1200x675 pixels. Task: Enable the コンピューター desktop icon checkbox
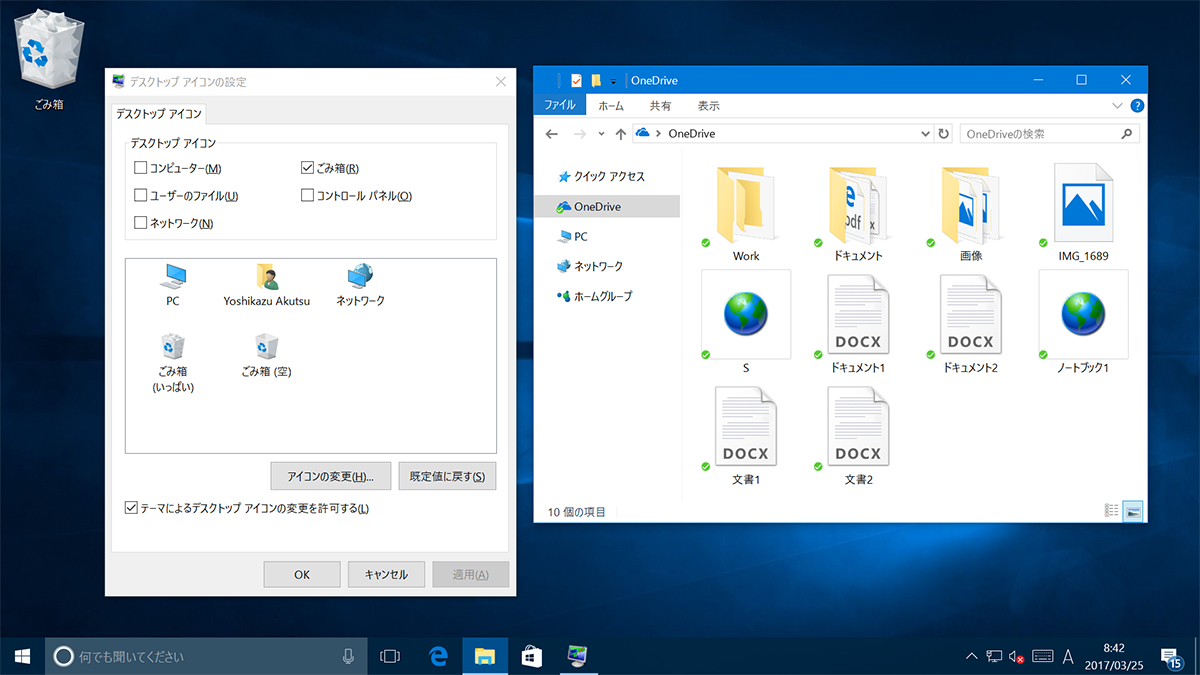[x=140, y=167]
